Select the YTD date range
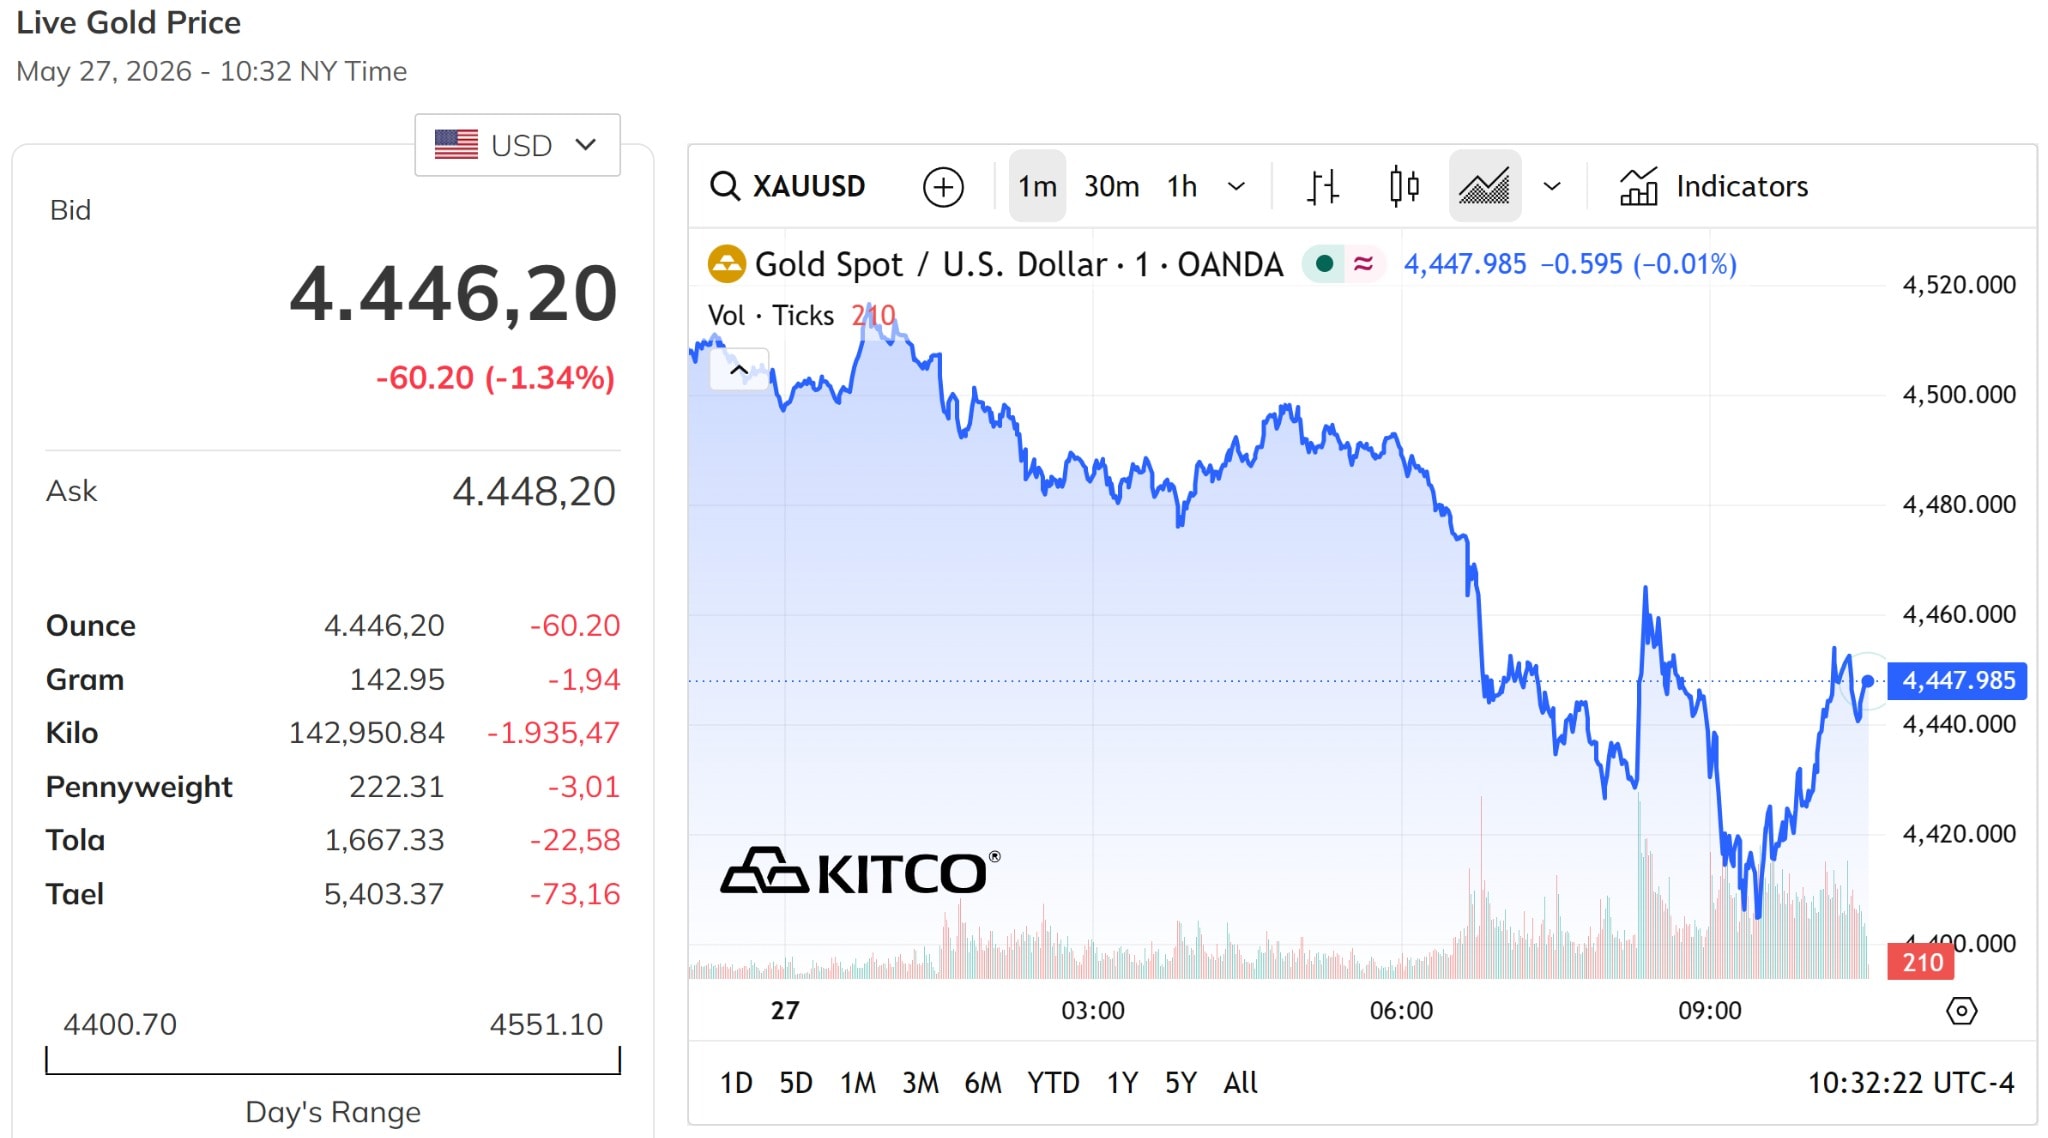Screen dimensions: 2048x1138 pos(1053,1083)
